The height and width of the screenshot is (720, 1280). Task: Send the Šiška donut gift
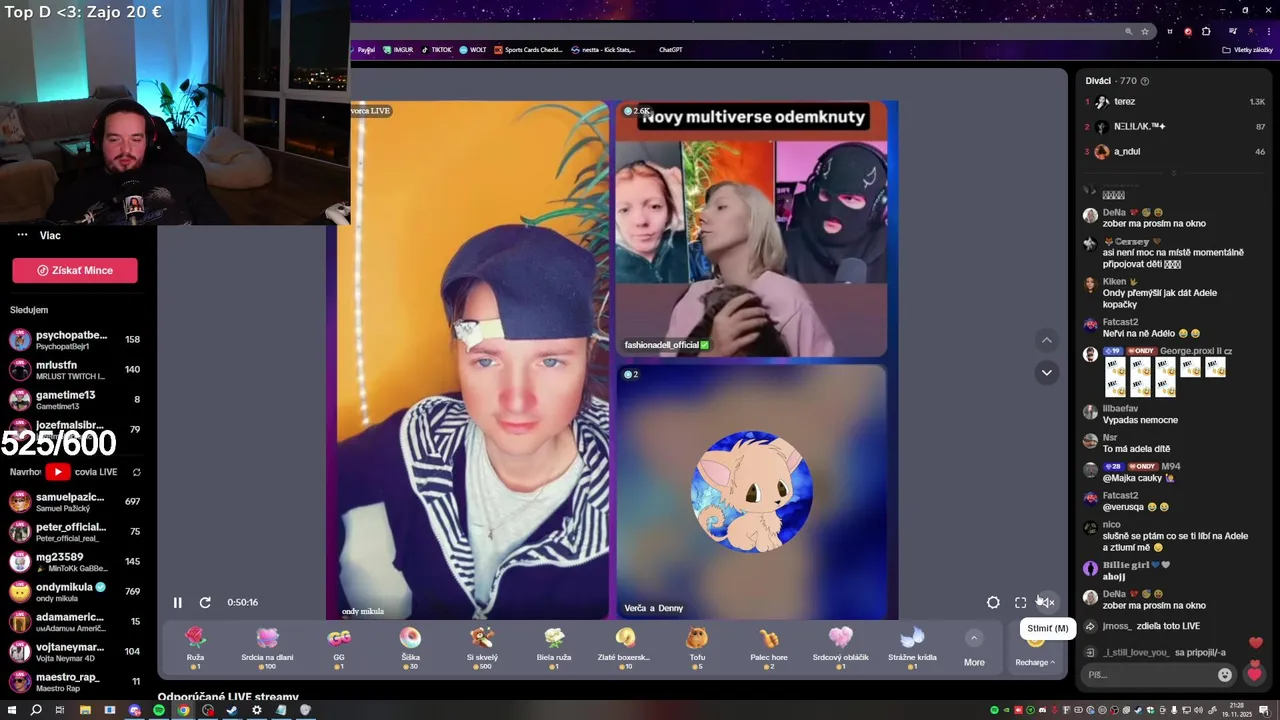[x=410, y=647]
